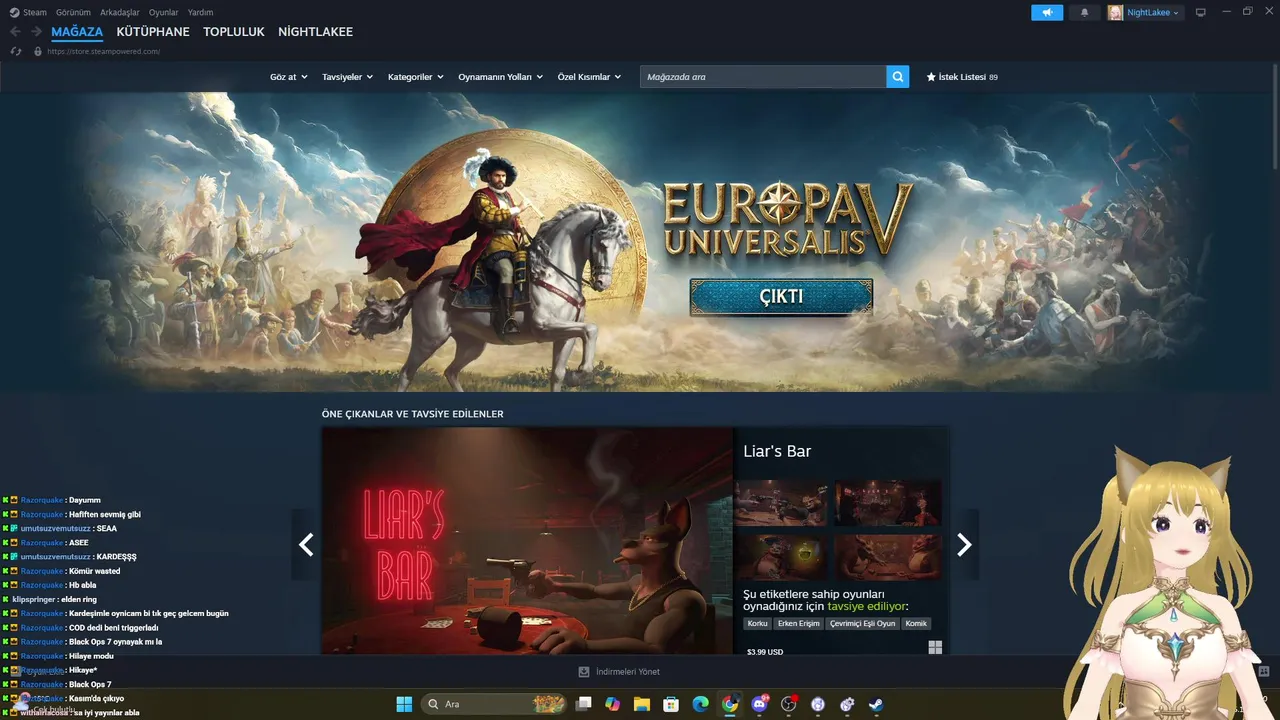1280x720 pixels.
Task: Open the Oyunlar menu
Action: click(163, 12)
